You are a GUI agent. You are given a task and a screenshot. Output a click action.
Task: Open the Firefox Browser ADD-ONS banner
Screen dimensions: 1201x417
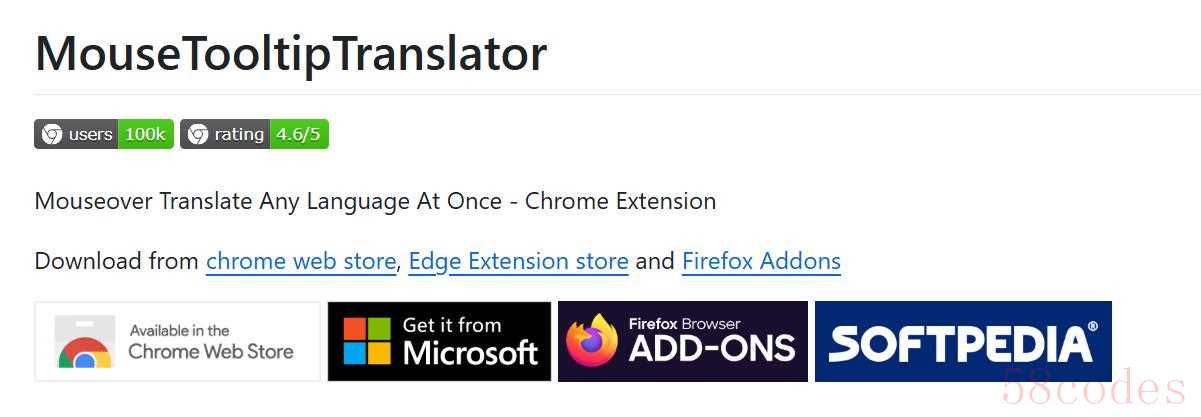coord(683,342)
